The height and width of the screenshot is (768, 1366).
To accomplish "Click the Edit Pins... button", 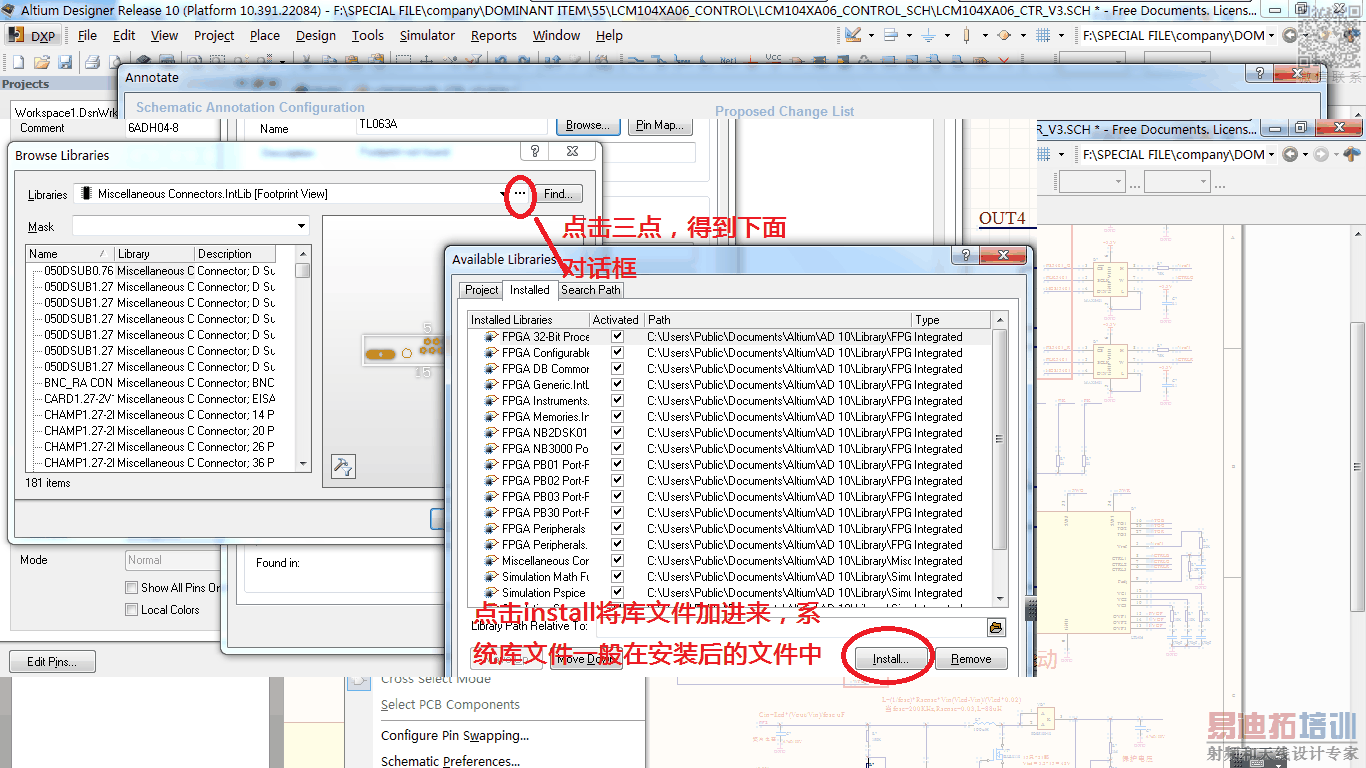I will pyautogui.click(x=51, y=661).
